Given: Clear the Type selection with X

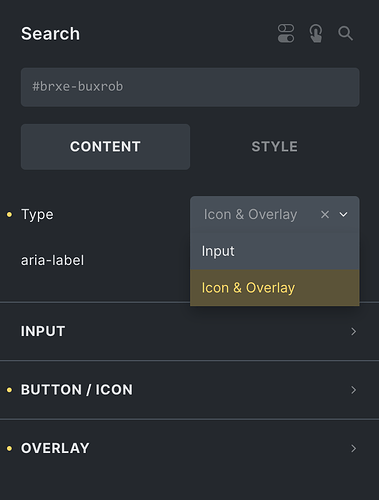Looking at the screenshot, I should tap(325, 214).
